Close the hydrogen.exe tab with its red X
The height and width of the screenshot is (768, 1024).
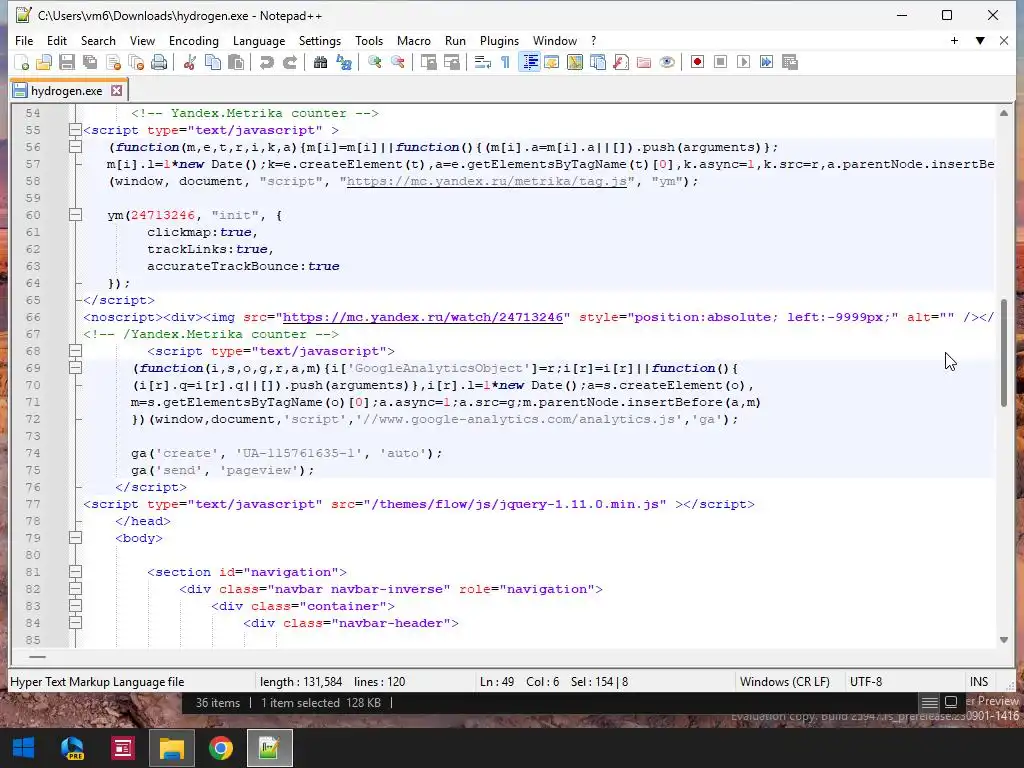pos(116,90)
